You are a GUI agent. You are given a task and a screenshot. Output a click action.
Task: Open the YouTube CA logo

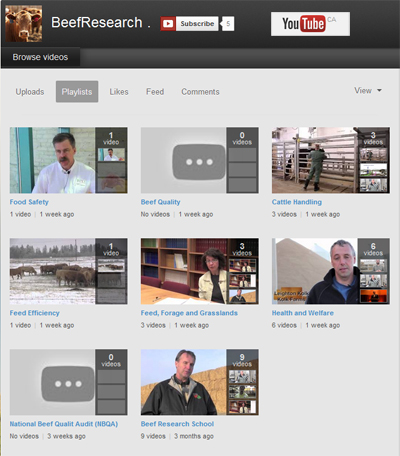point(310,24)
